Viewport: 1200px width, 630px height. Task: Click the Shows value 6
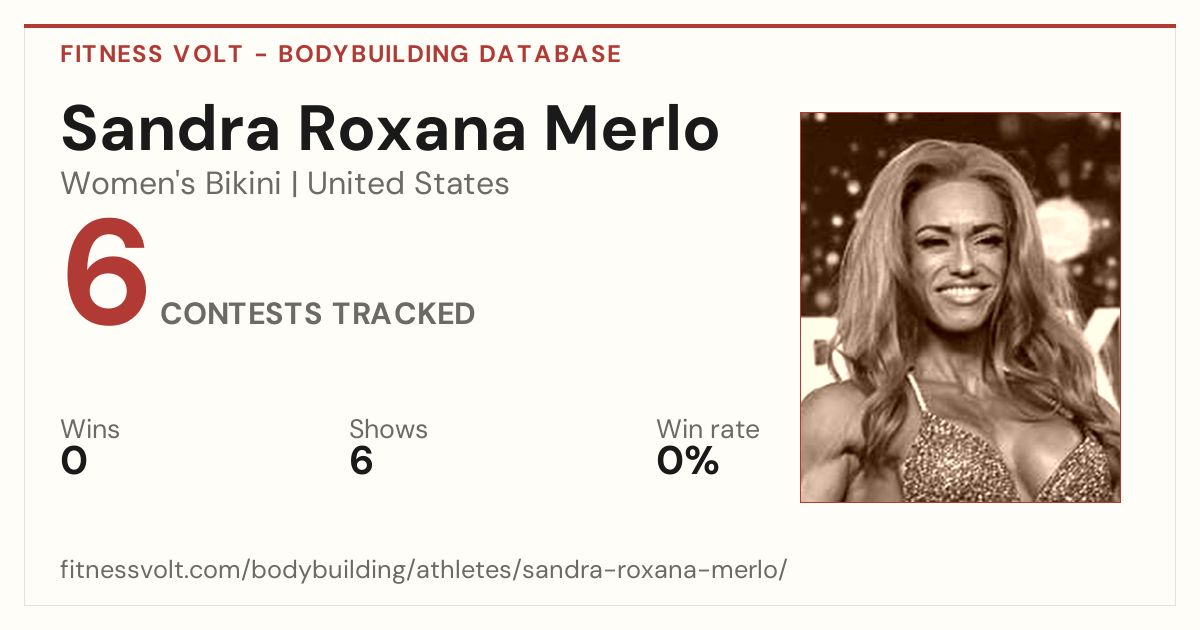[x=361, y=461]
